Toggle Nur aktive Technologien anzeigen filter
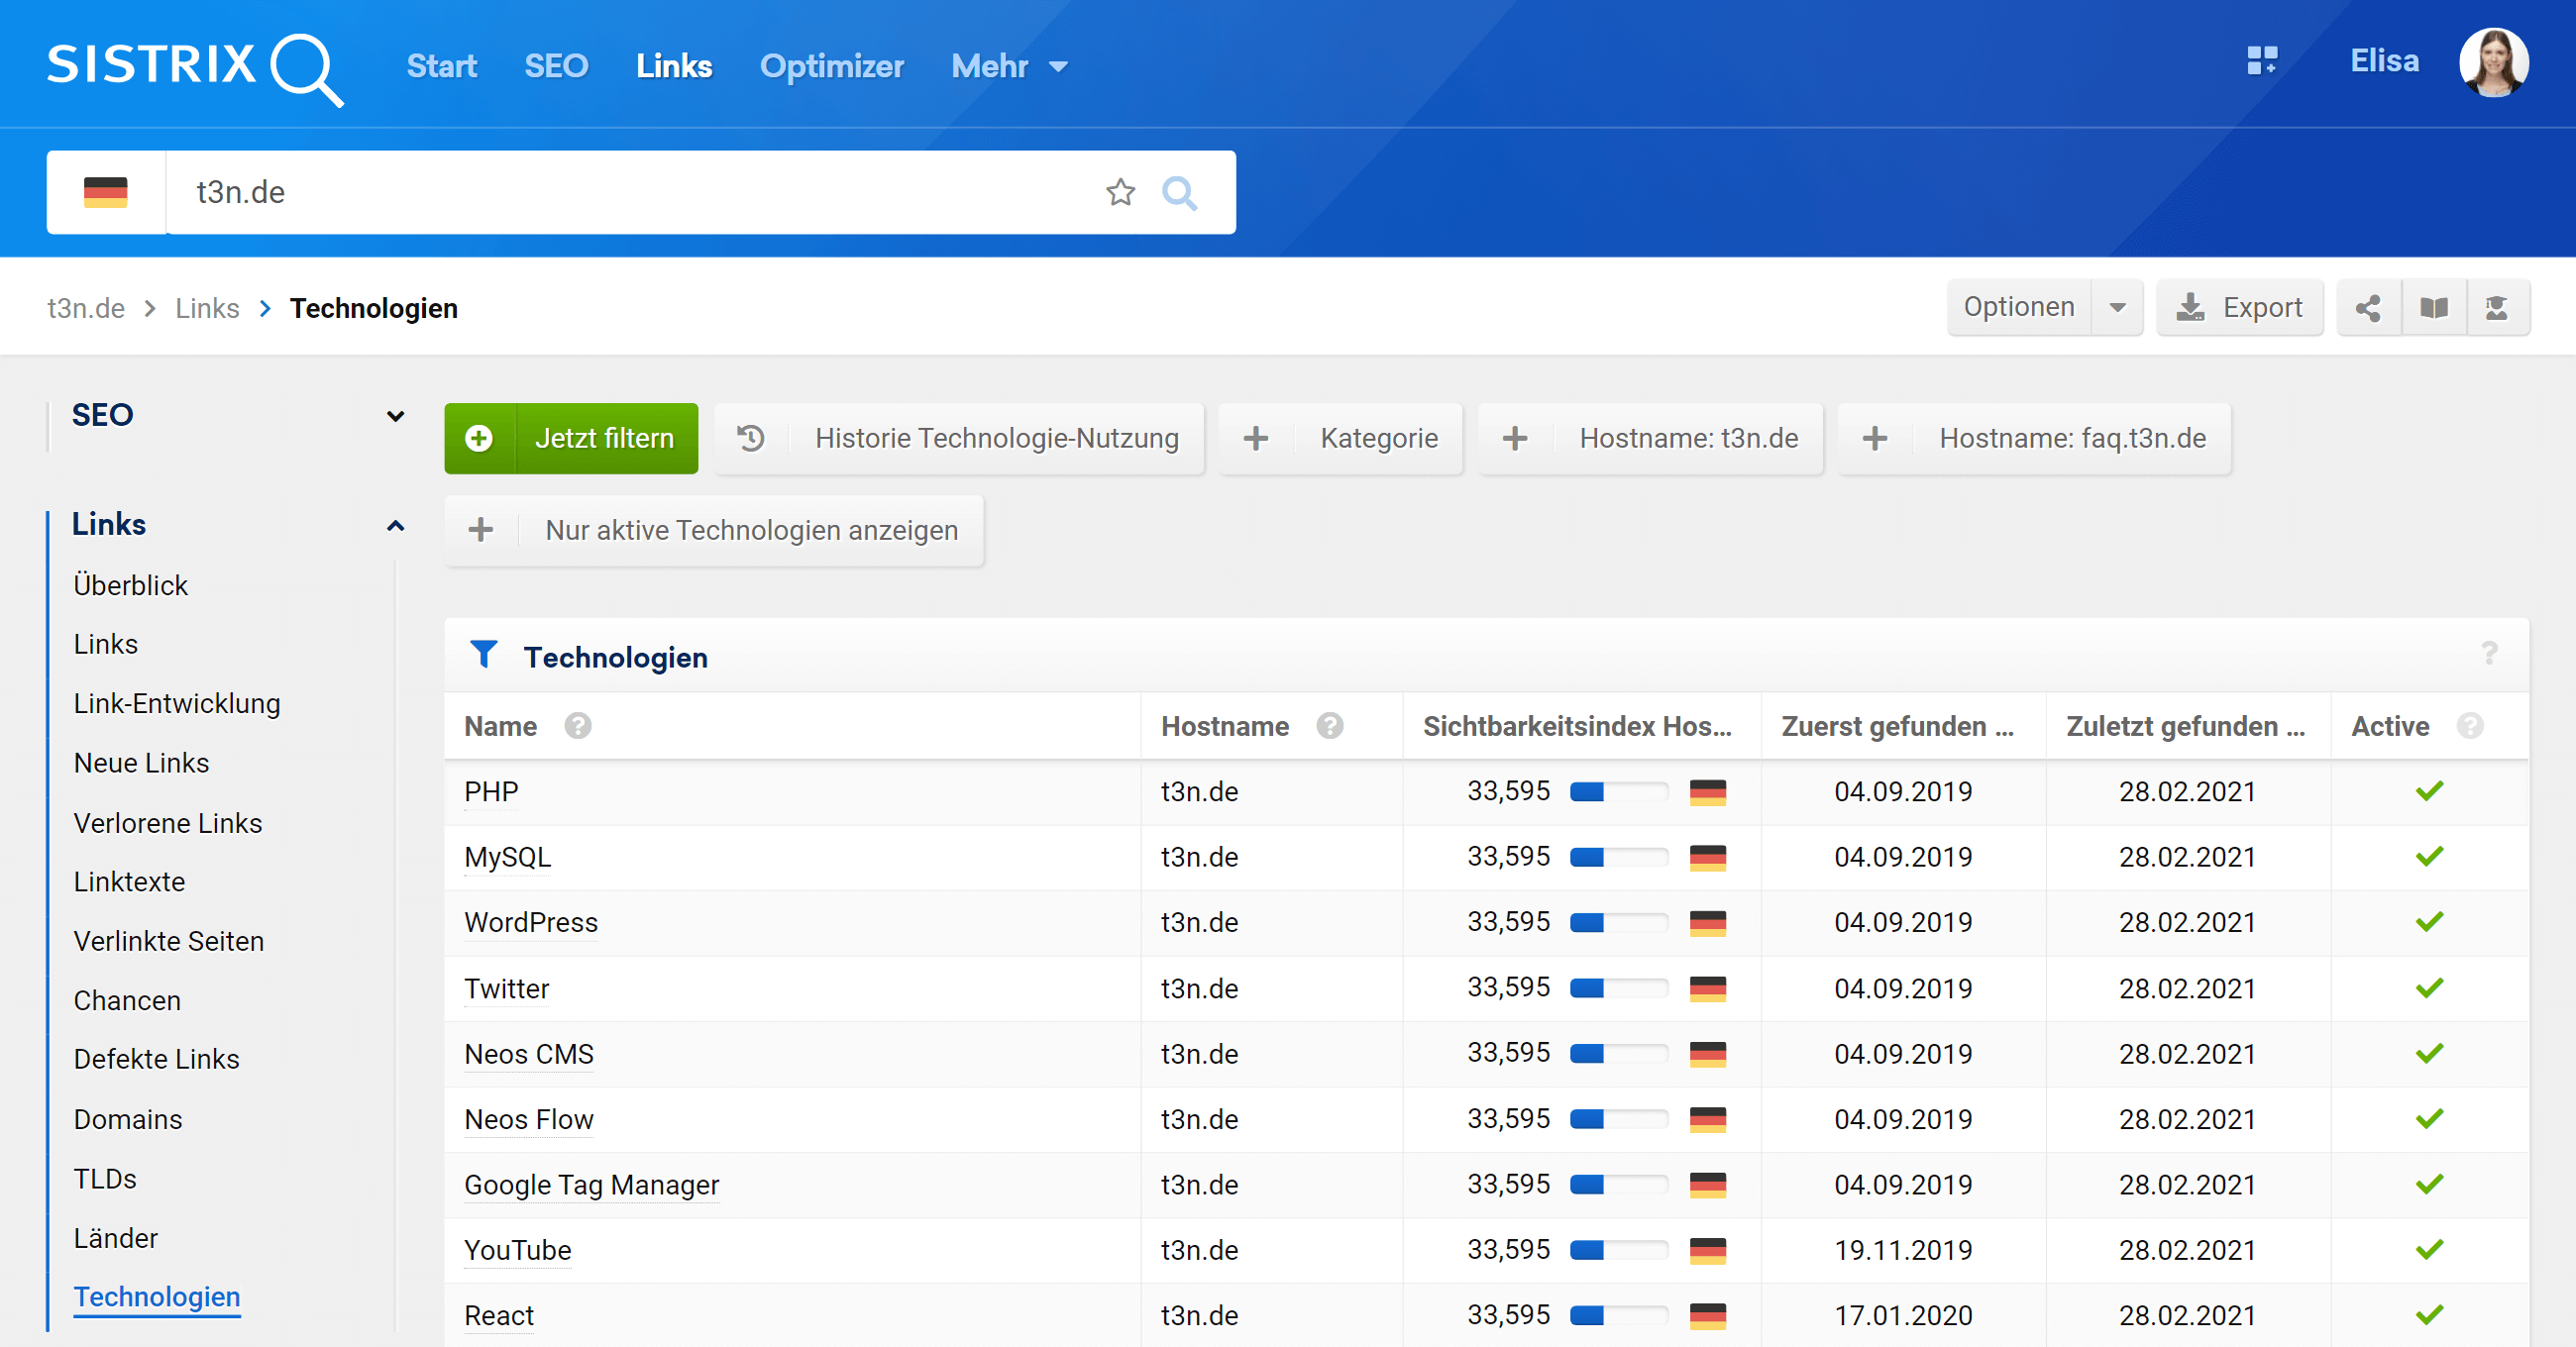This screenshot has width=2576, height=1347. pos(714,530)
